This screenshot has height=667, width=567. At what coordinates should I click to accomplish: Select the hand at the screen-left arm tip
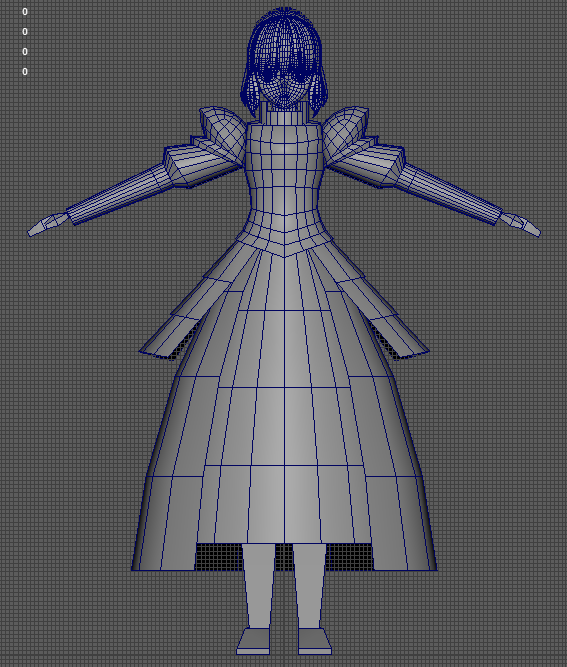point(47,225)
